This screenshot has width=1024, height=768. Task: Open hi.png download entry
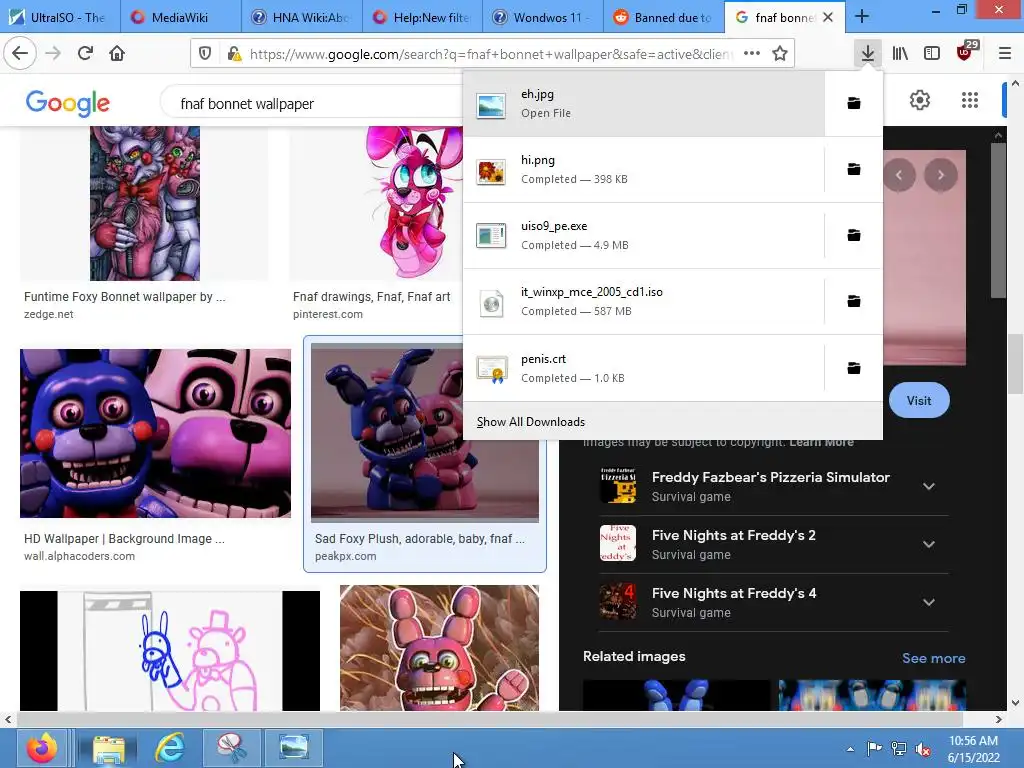pos(644,169)
